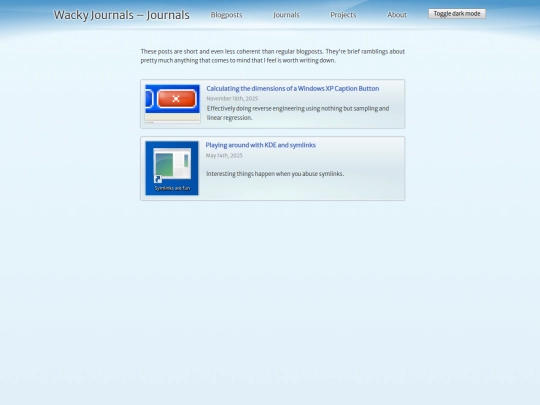Visit the About page
The width and height of the screenshot is (540, 405).
(x=397, y=15)
